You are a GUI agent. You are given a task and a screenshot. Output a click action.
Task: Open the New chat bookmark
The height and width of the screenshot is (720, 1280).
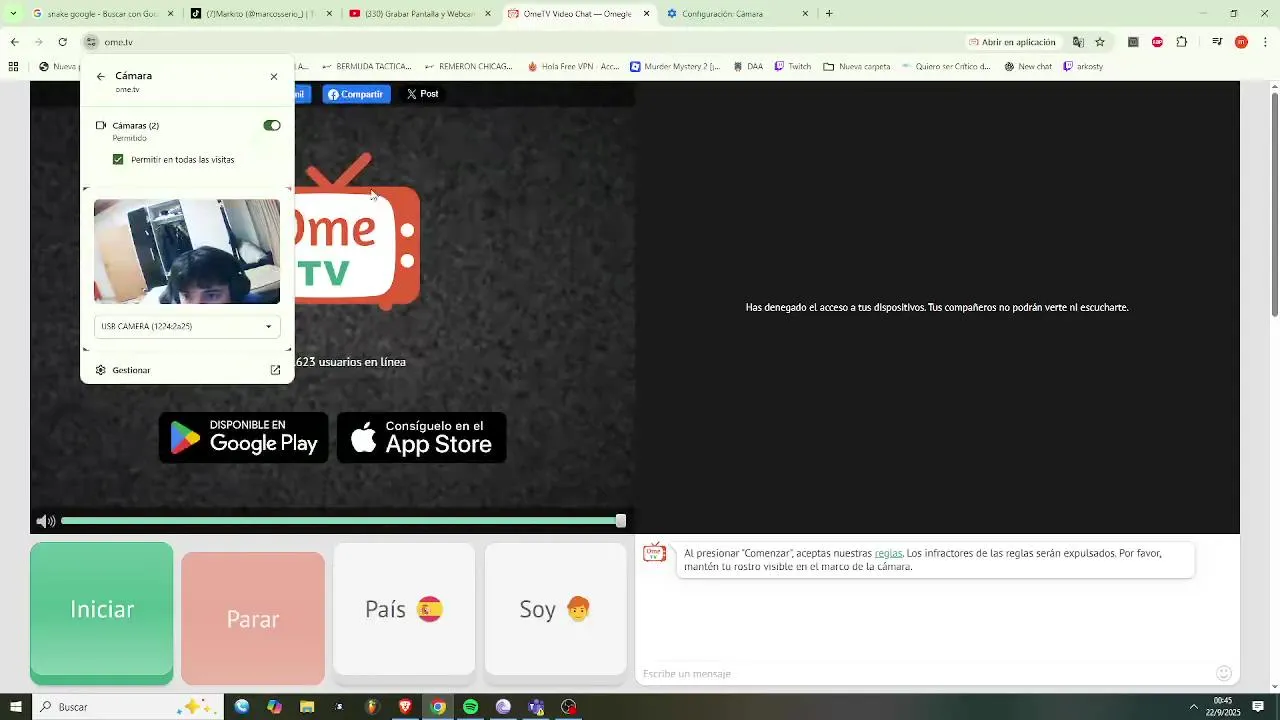pos(1028,67)
